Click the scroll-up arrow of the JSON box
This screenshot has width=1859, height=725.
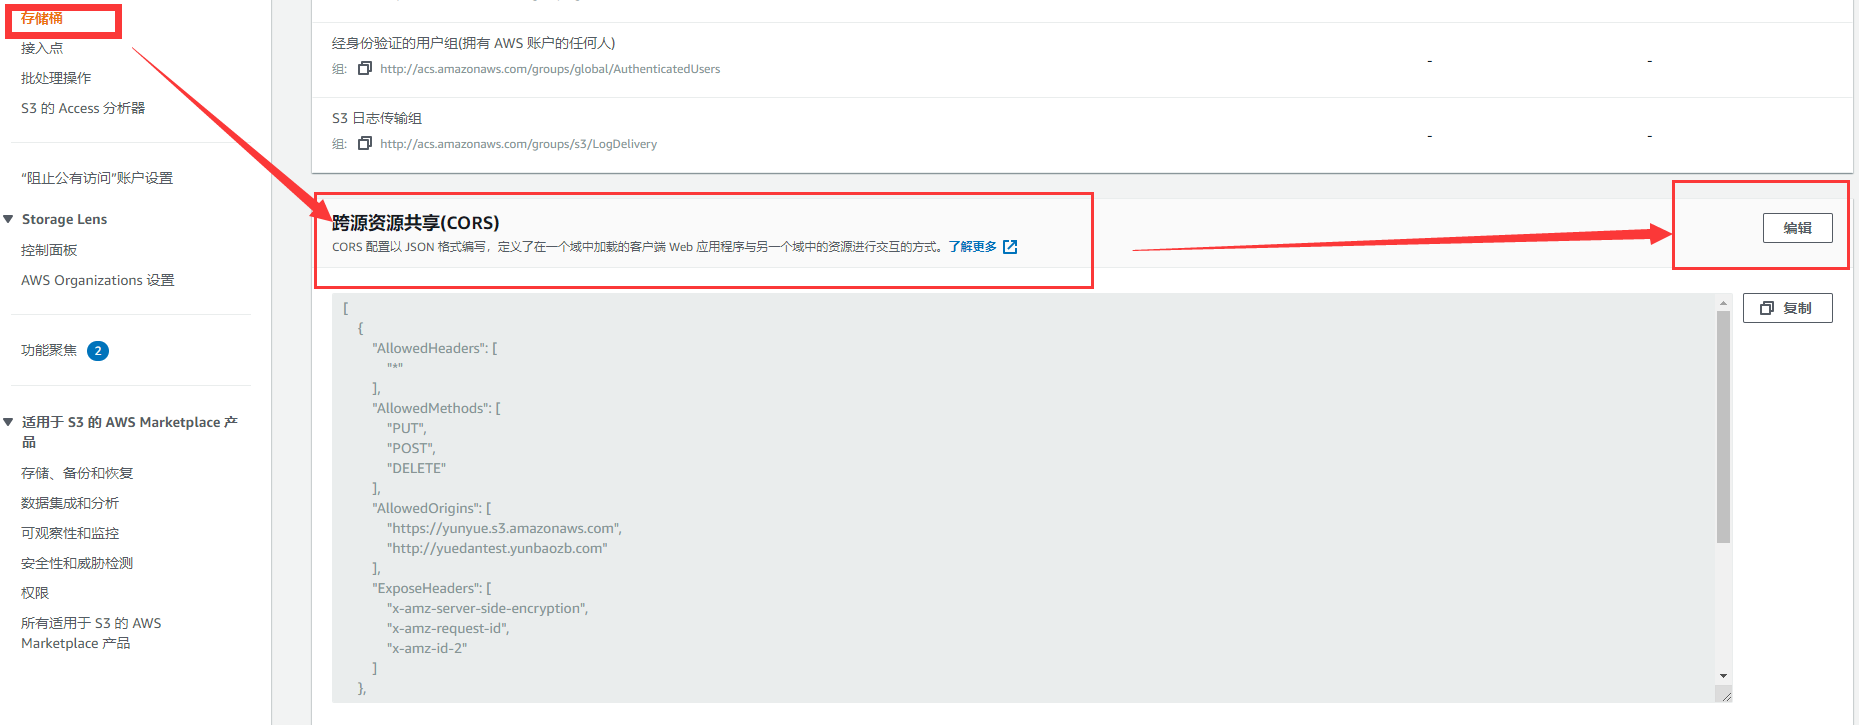point(1723,303)
